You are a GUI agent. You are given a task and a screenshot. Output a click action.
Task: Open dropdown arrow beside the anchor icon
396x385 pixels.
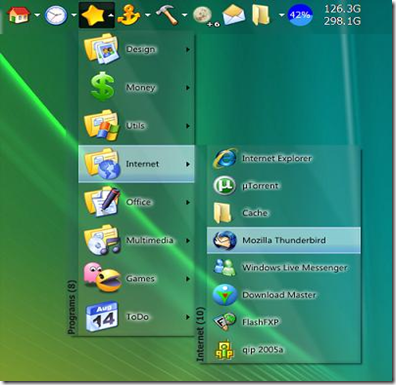point(147,15)
